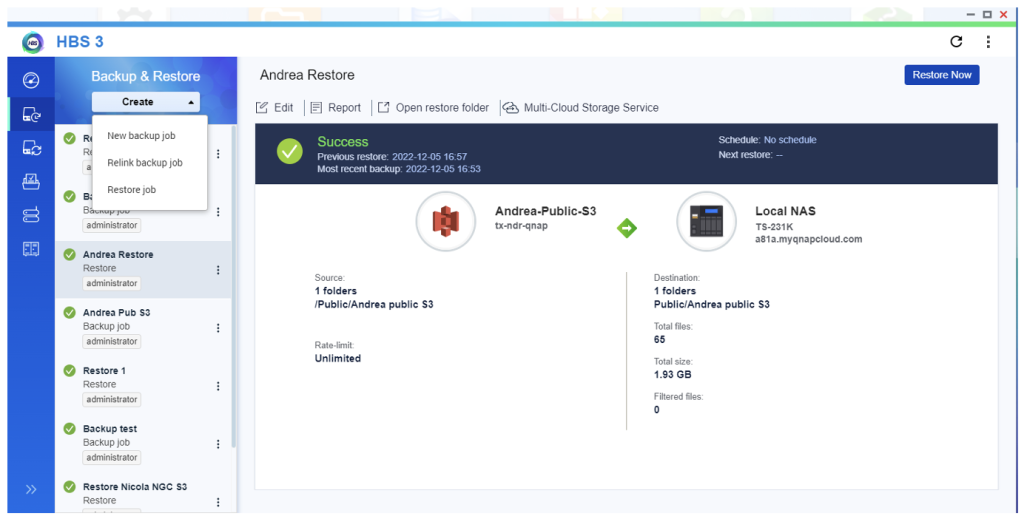Click green status check of Andrea Pub S3

point(69,313)
